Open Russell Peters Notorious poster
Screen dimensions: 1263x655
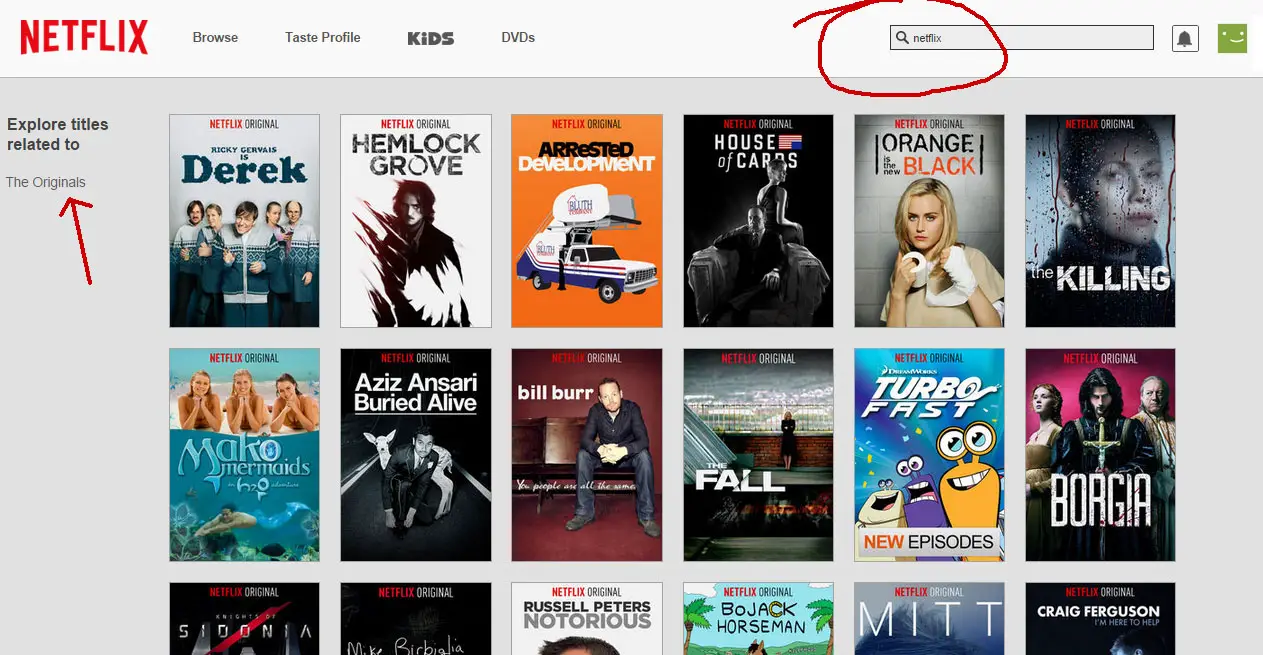click(587, 618)
